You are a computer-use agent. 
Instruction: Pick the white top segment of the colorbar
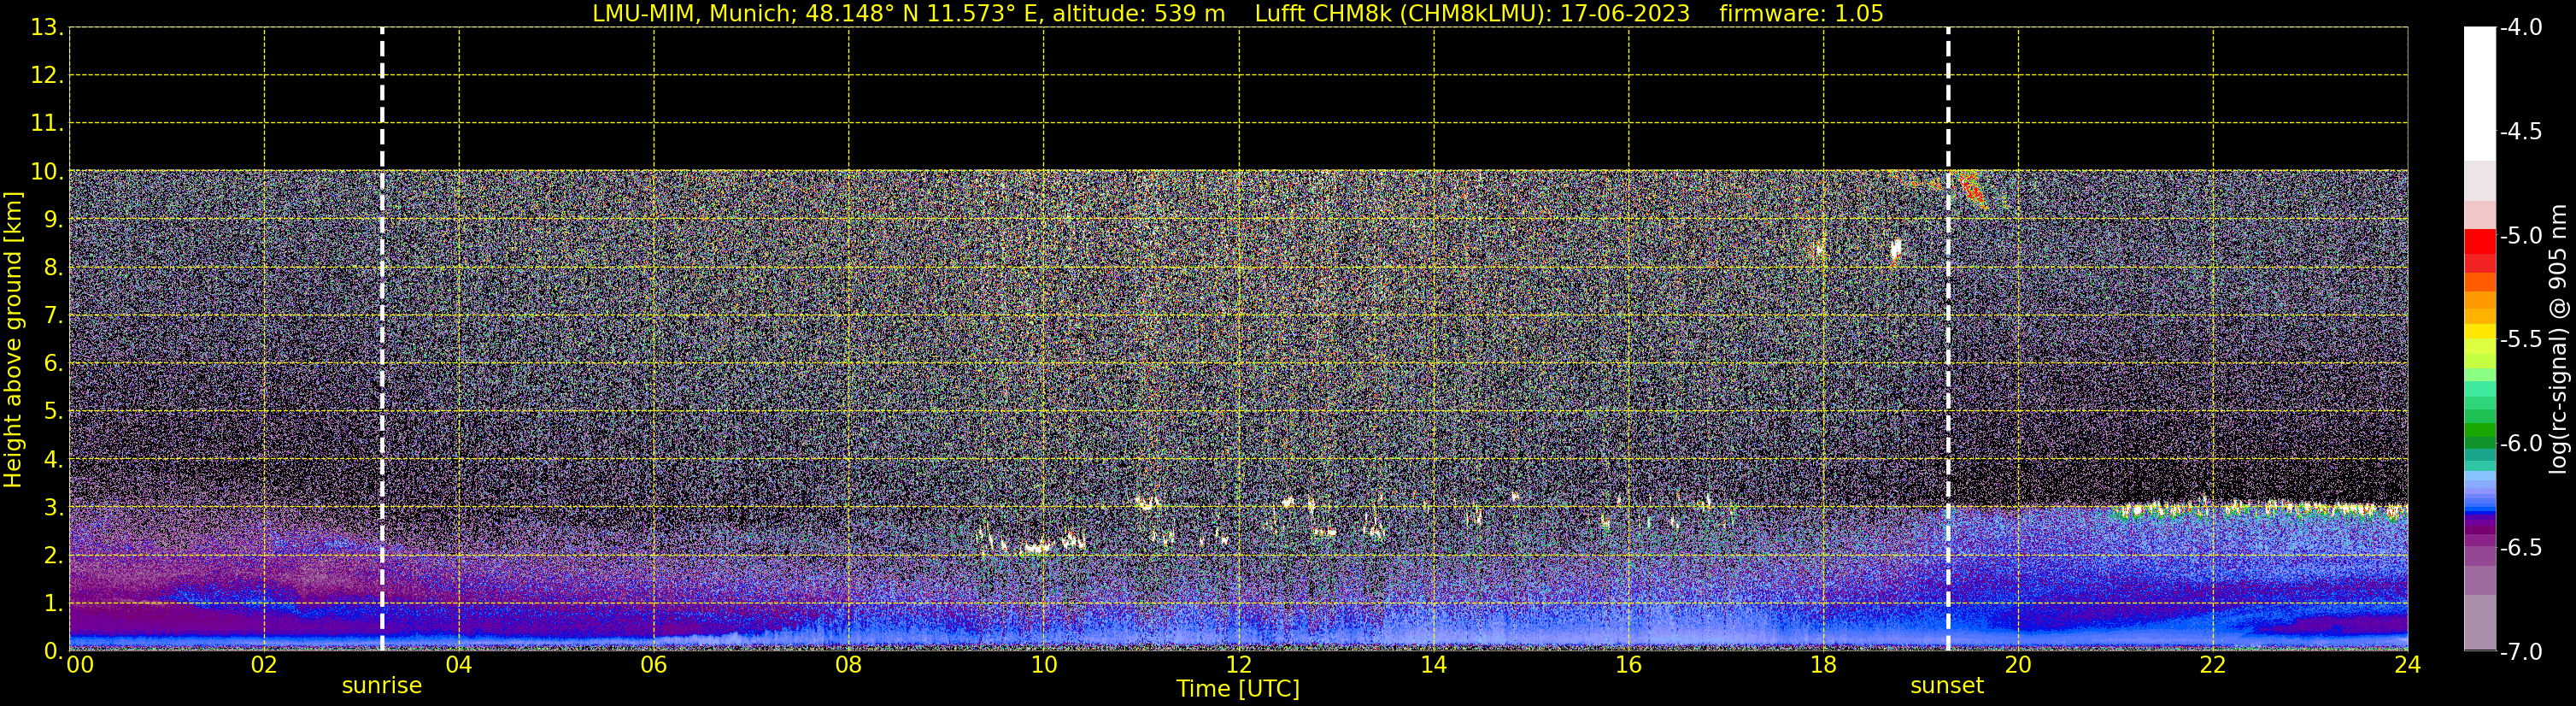2480,94
